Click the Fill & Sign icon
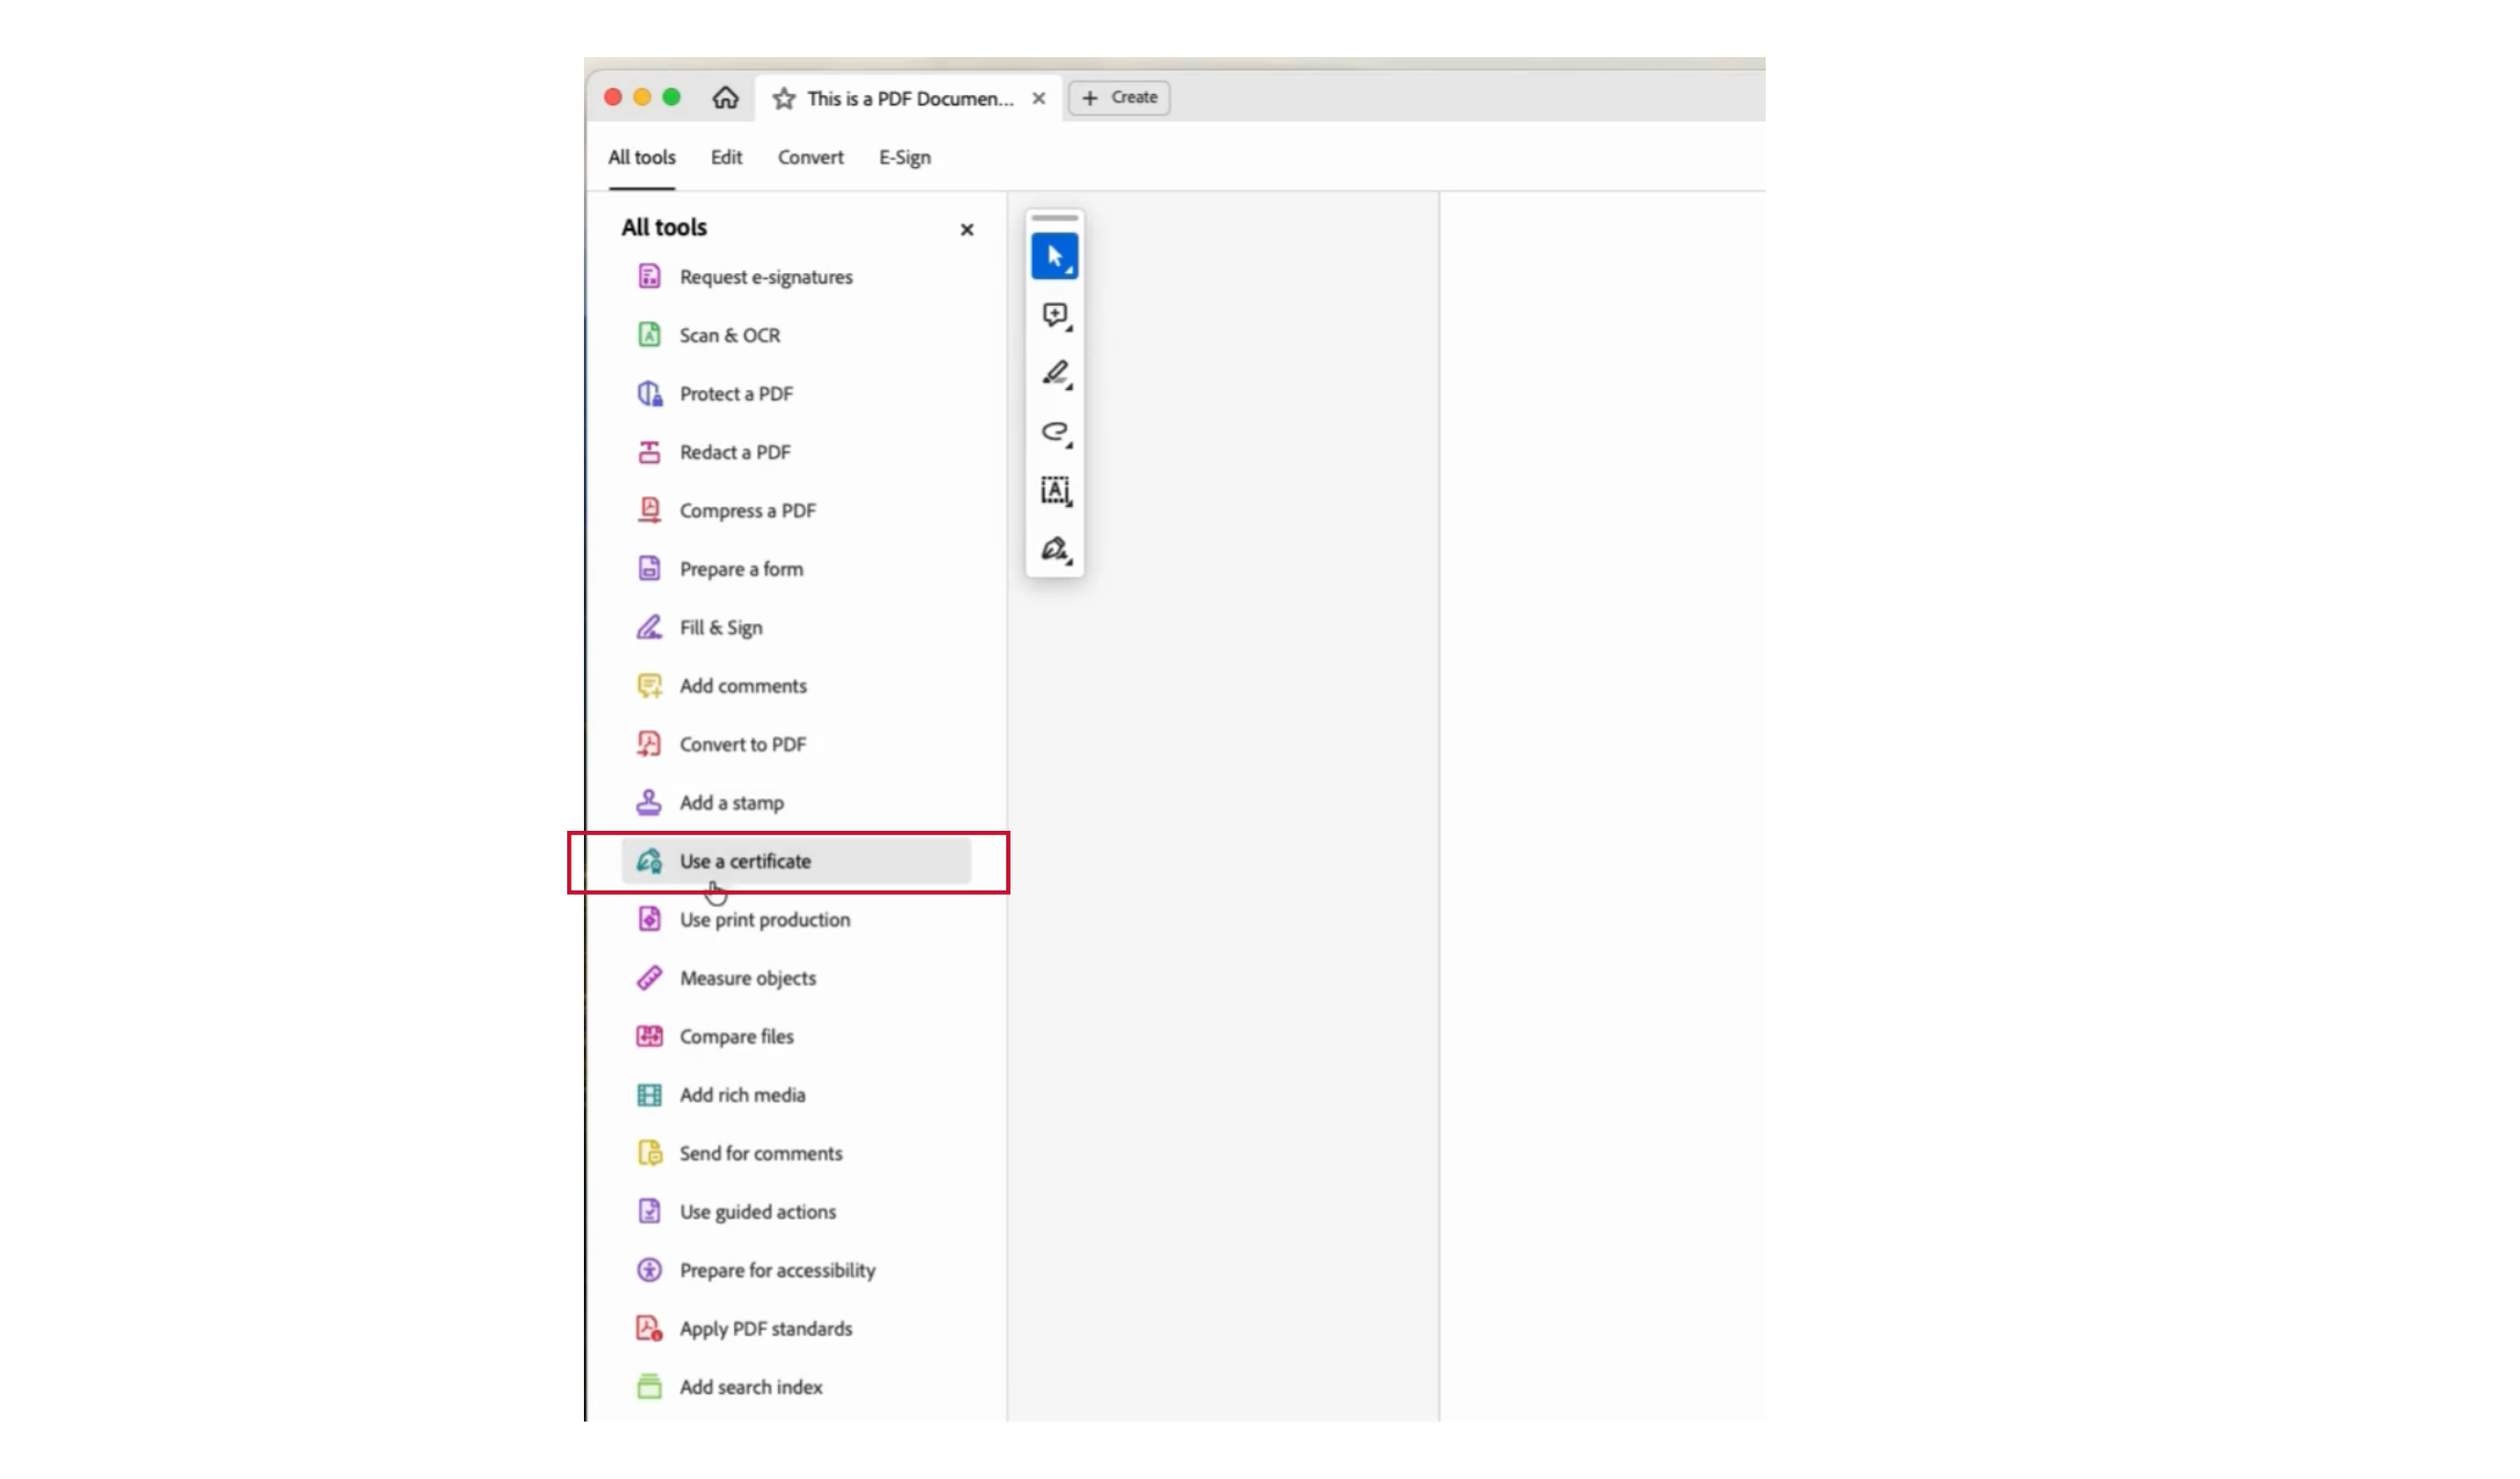The width and height of the screenshot is (2520, 1479). tap(649, 627)
